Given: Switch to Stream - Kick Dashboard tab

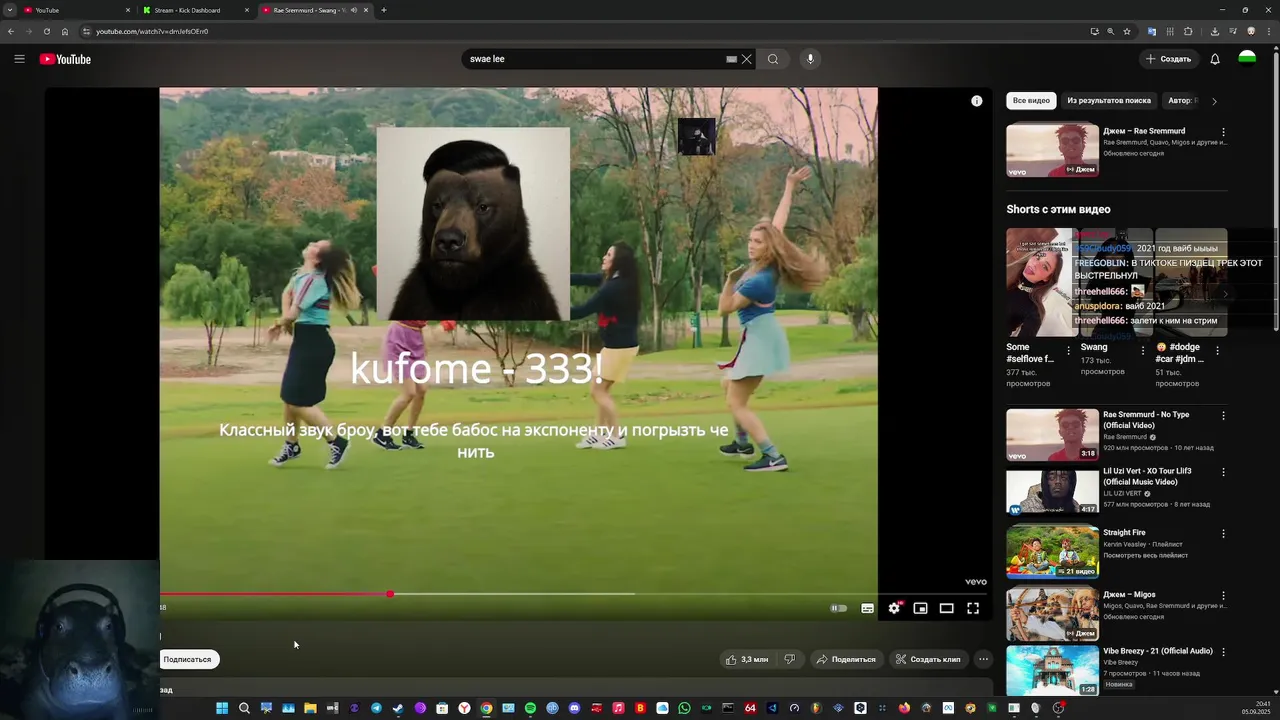Looking at the screenshot, I should pos(195,10).
